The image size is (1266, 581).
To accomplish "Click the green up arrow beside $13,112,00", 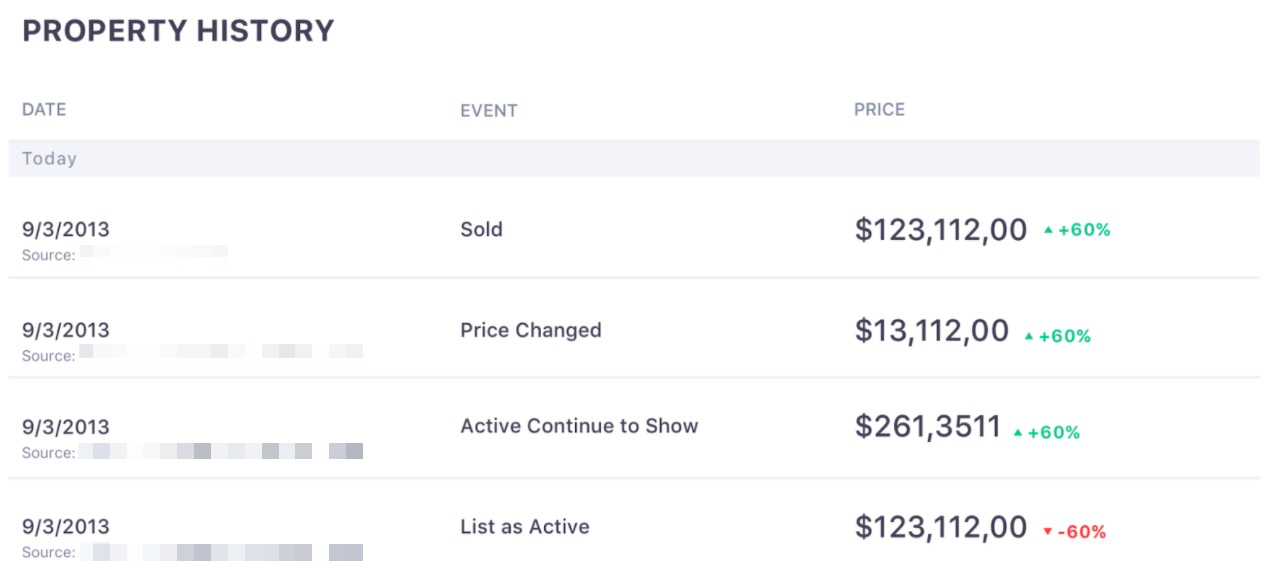I will (1028, 337).
